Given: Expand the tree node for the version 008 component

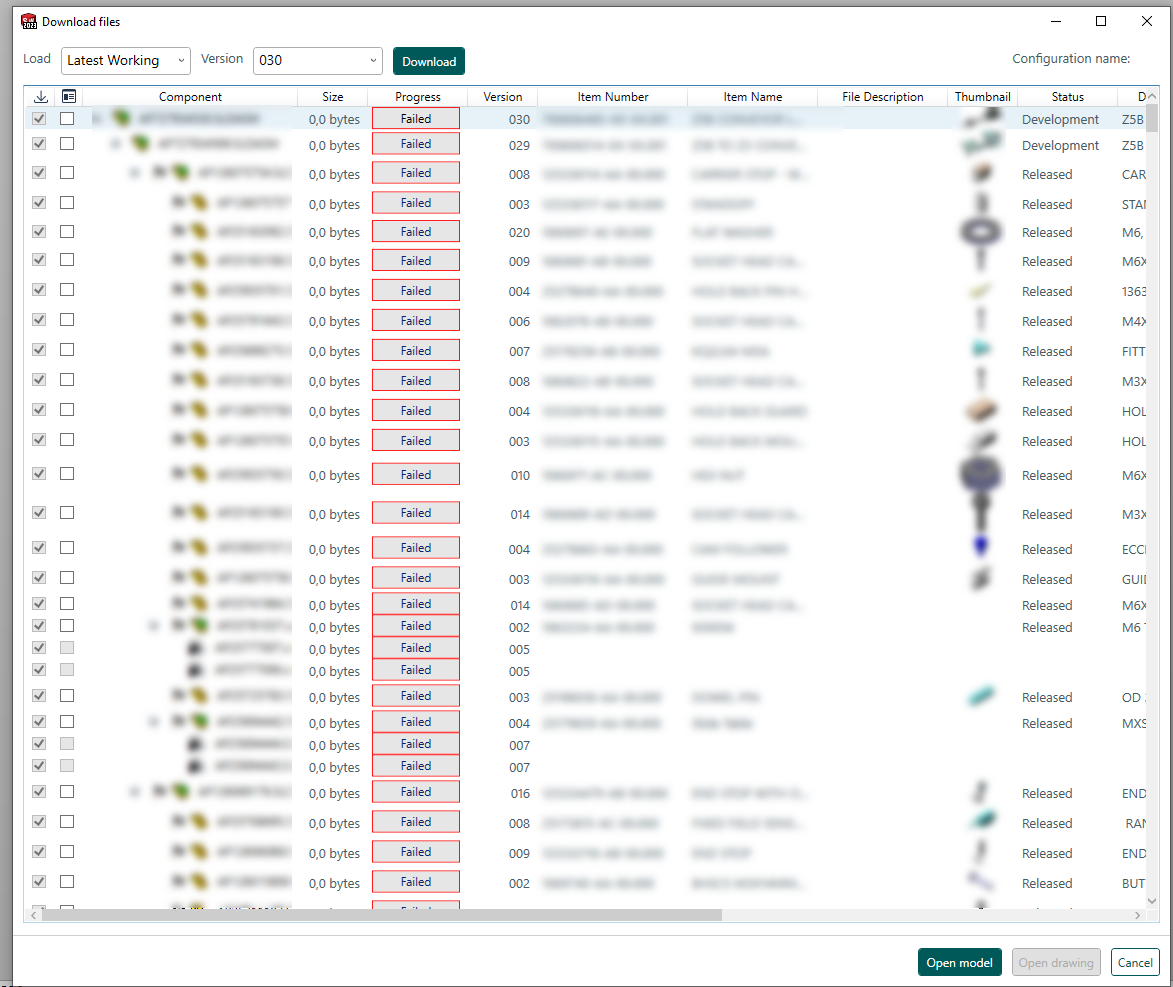Looking at the screenshot, I should (x=135, y=173).
